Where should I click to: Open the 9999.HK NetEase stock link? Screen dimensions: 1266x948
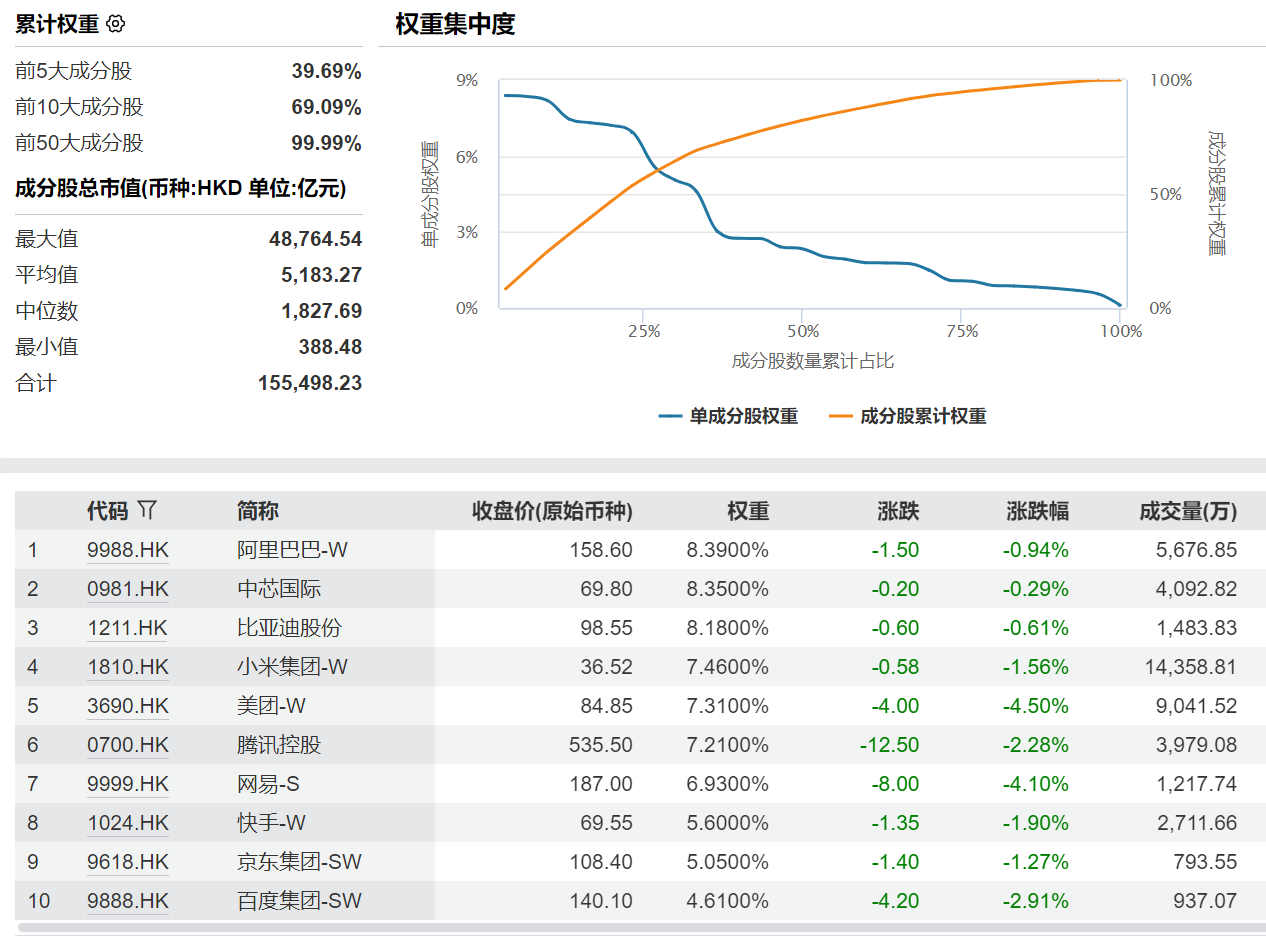click(127, 783)
